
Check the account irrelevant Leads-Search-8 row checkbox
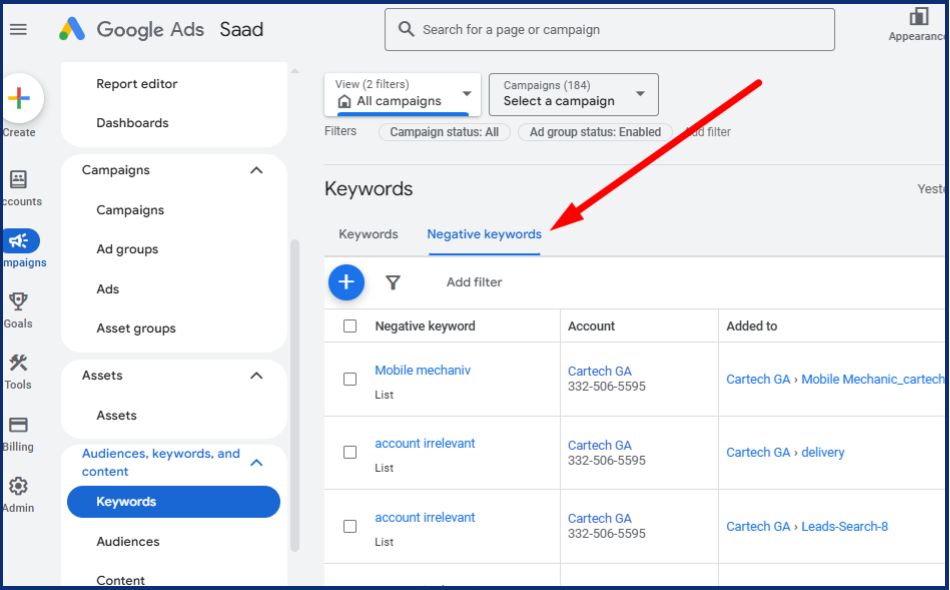[x=350, y=526]
